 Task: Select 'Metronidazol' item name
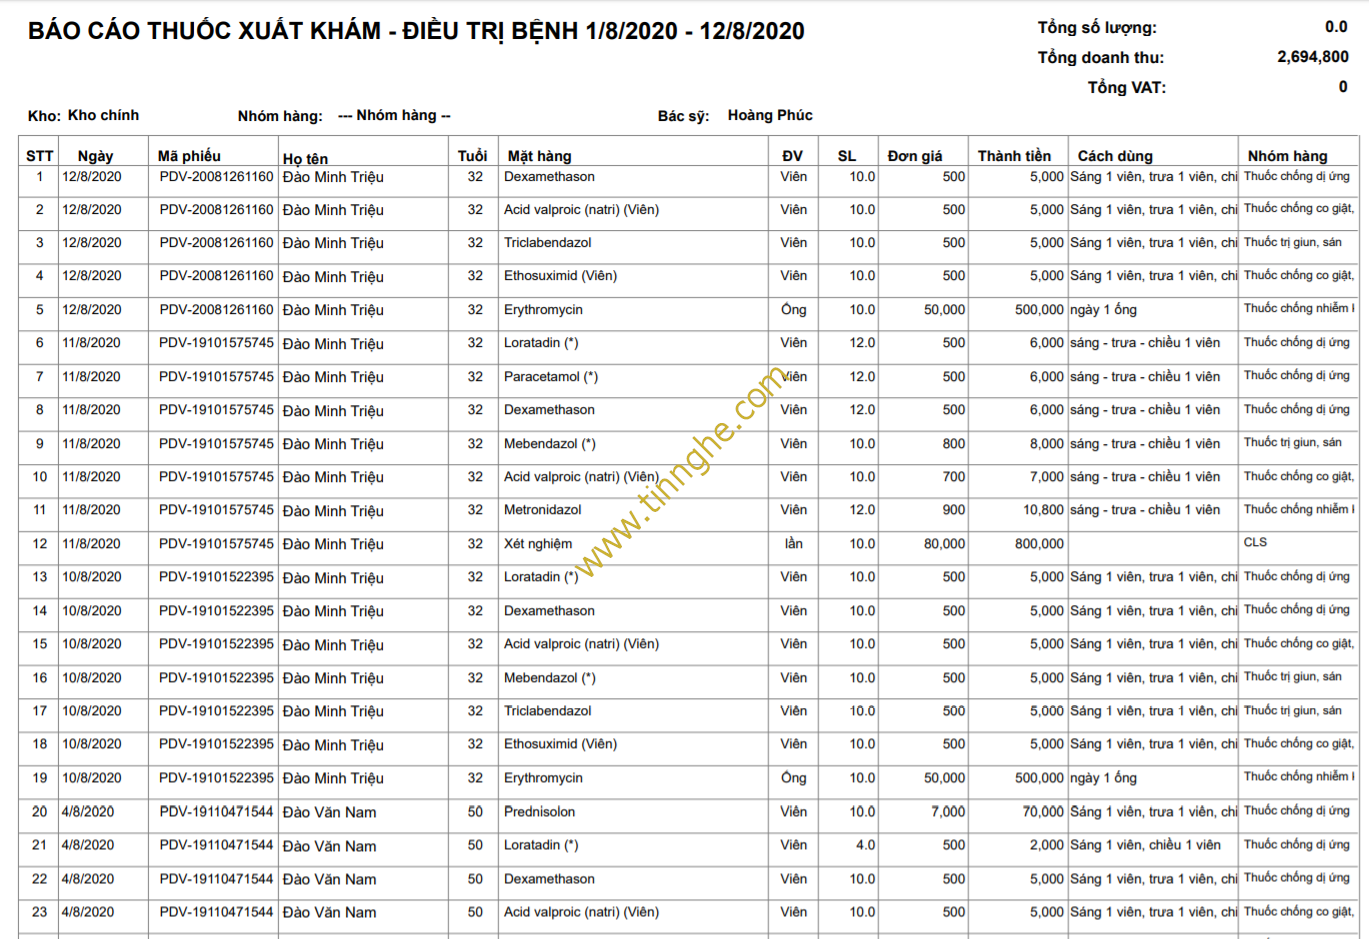point(542,510)
